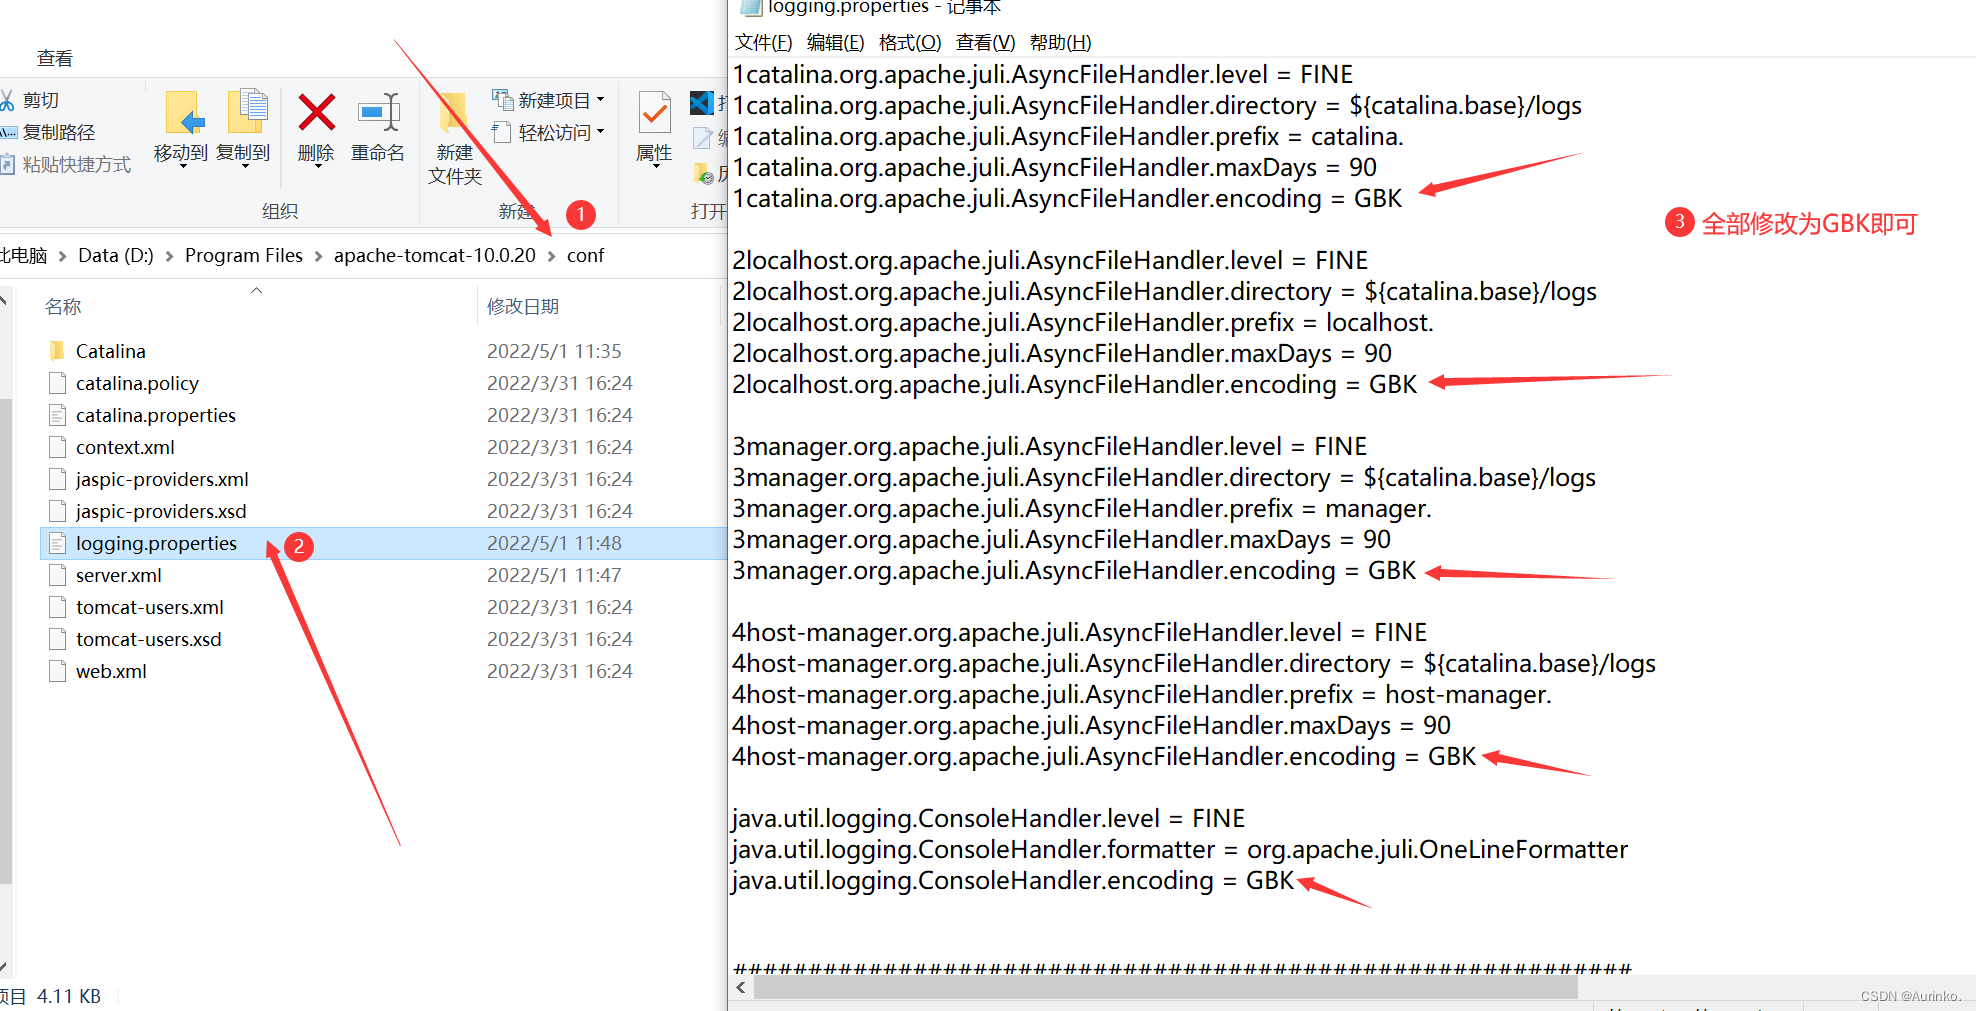
Task: Open Notepad File (文件) menu
Action: tap(763, 42)
